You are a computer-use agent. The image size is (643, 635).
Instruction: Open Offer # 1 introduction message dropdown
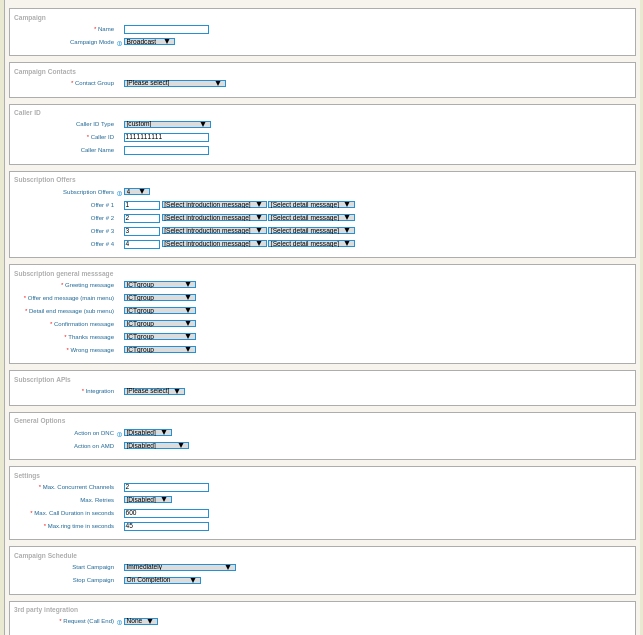tap(214, 204)
